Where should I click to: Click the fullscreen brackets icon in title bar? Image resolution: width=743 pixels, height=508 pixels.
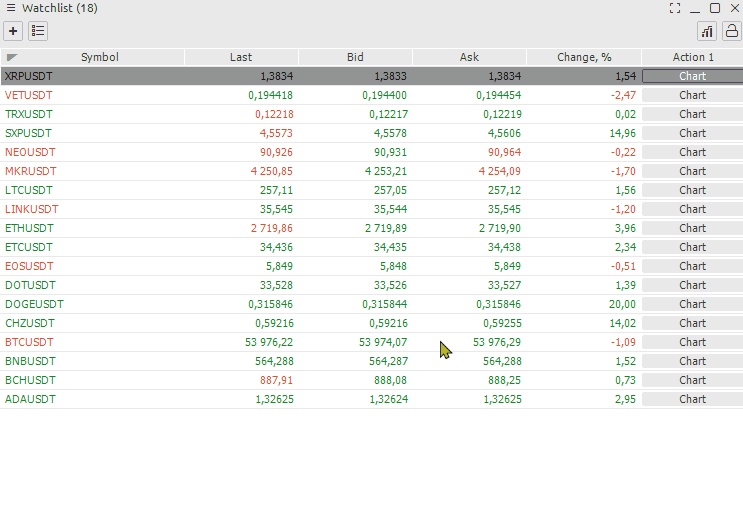tap(675, 8)
